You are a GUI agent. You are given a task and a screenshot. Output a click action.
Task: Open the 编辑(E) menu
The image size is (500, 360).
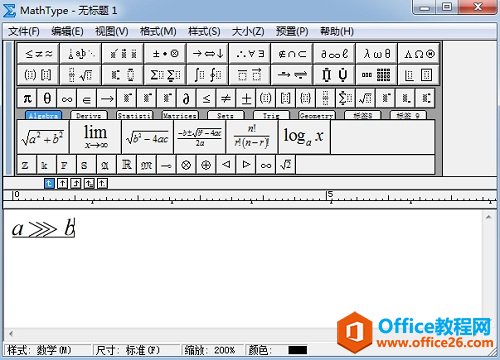67,32
